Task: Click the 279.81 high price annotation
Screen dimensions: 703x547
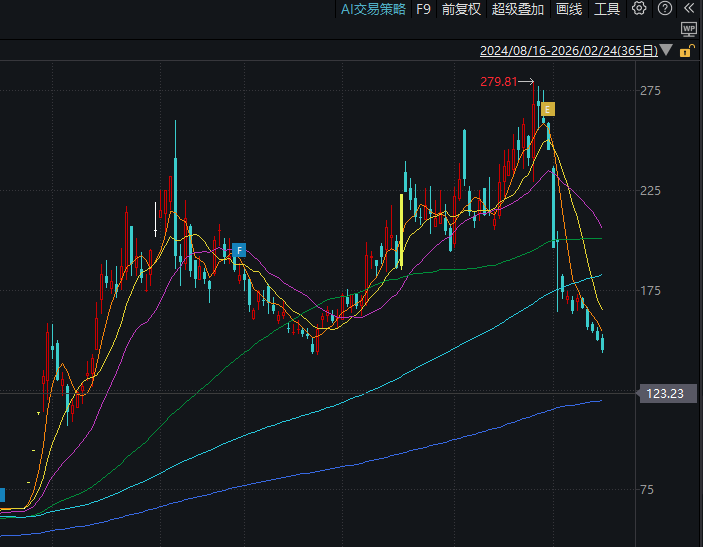Action: [x=499, y=82]
